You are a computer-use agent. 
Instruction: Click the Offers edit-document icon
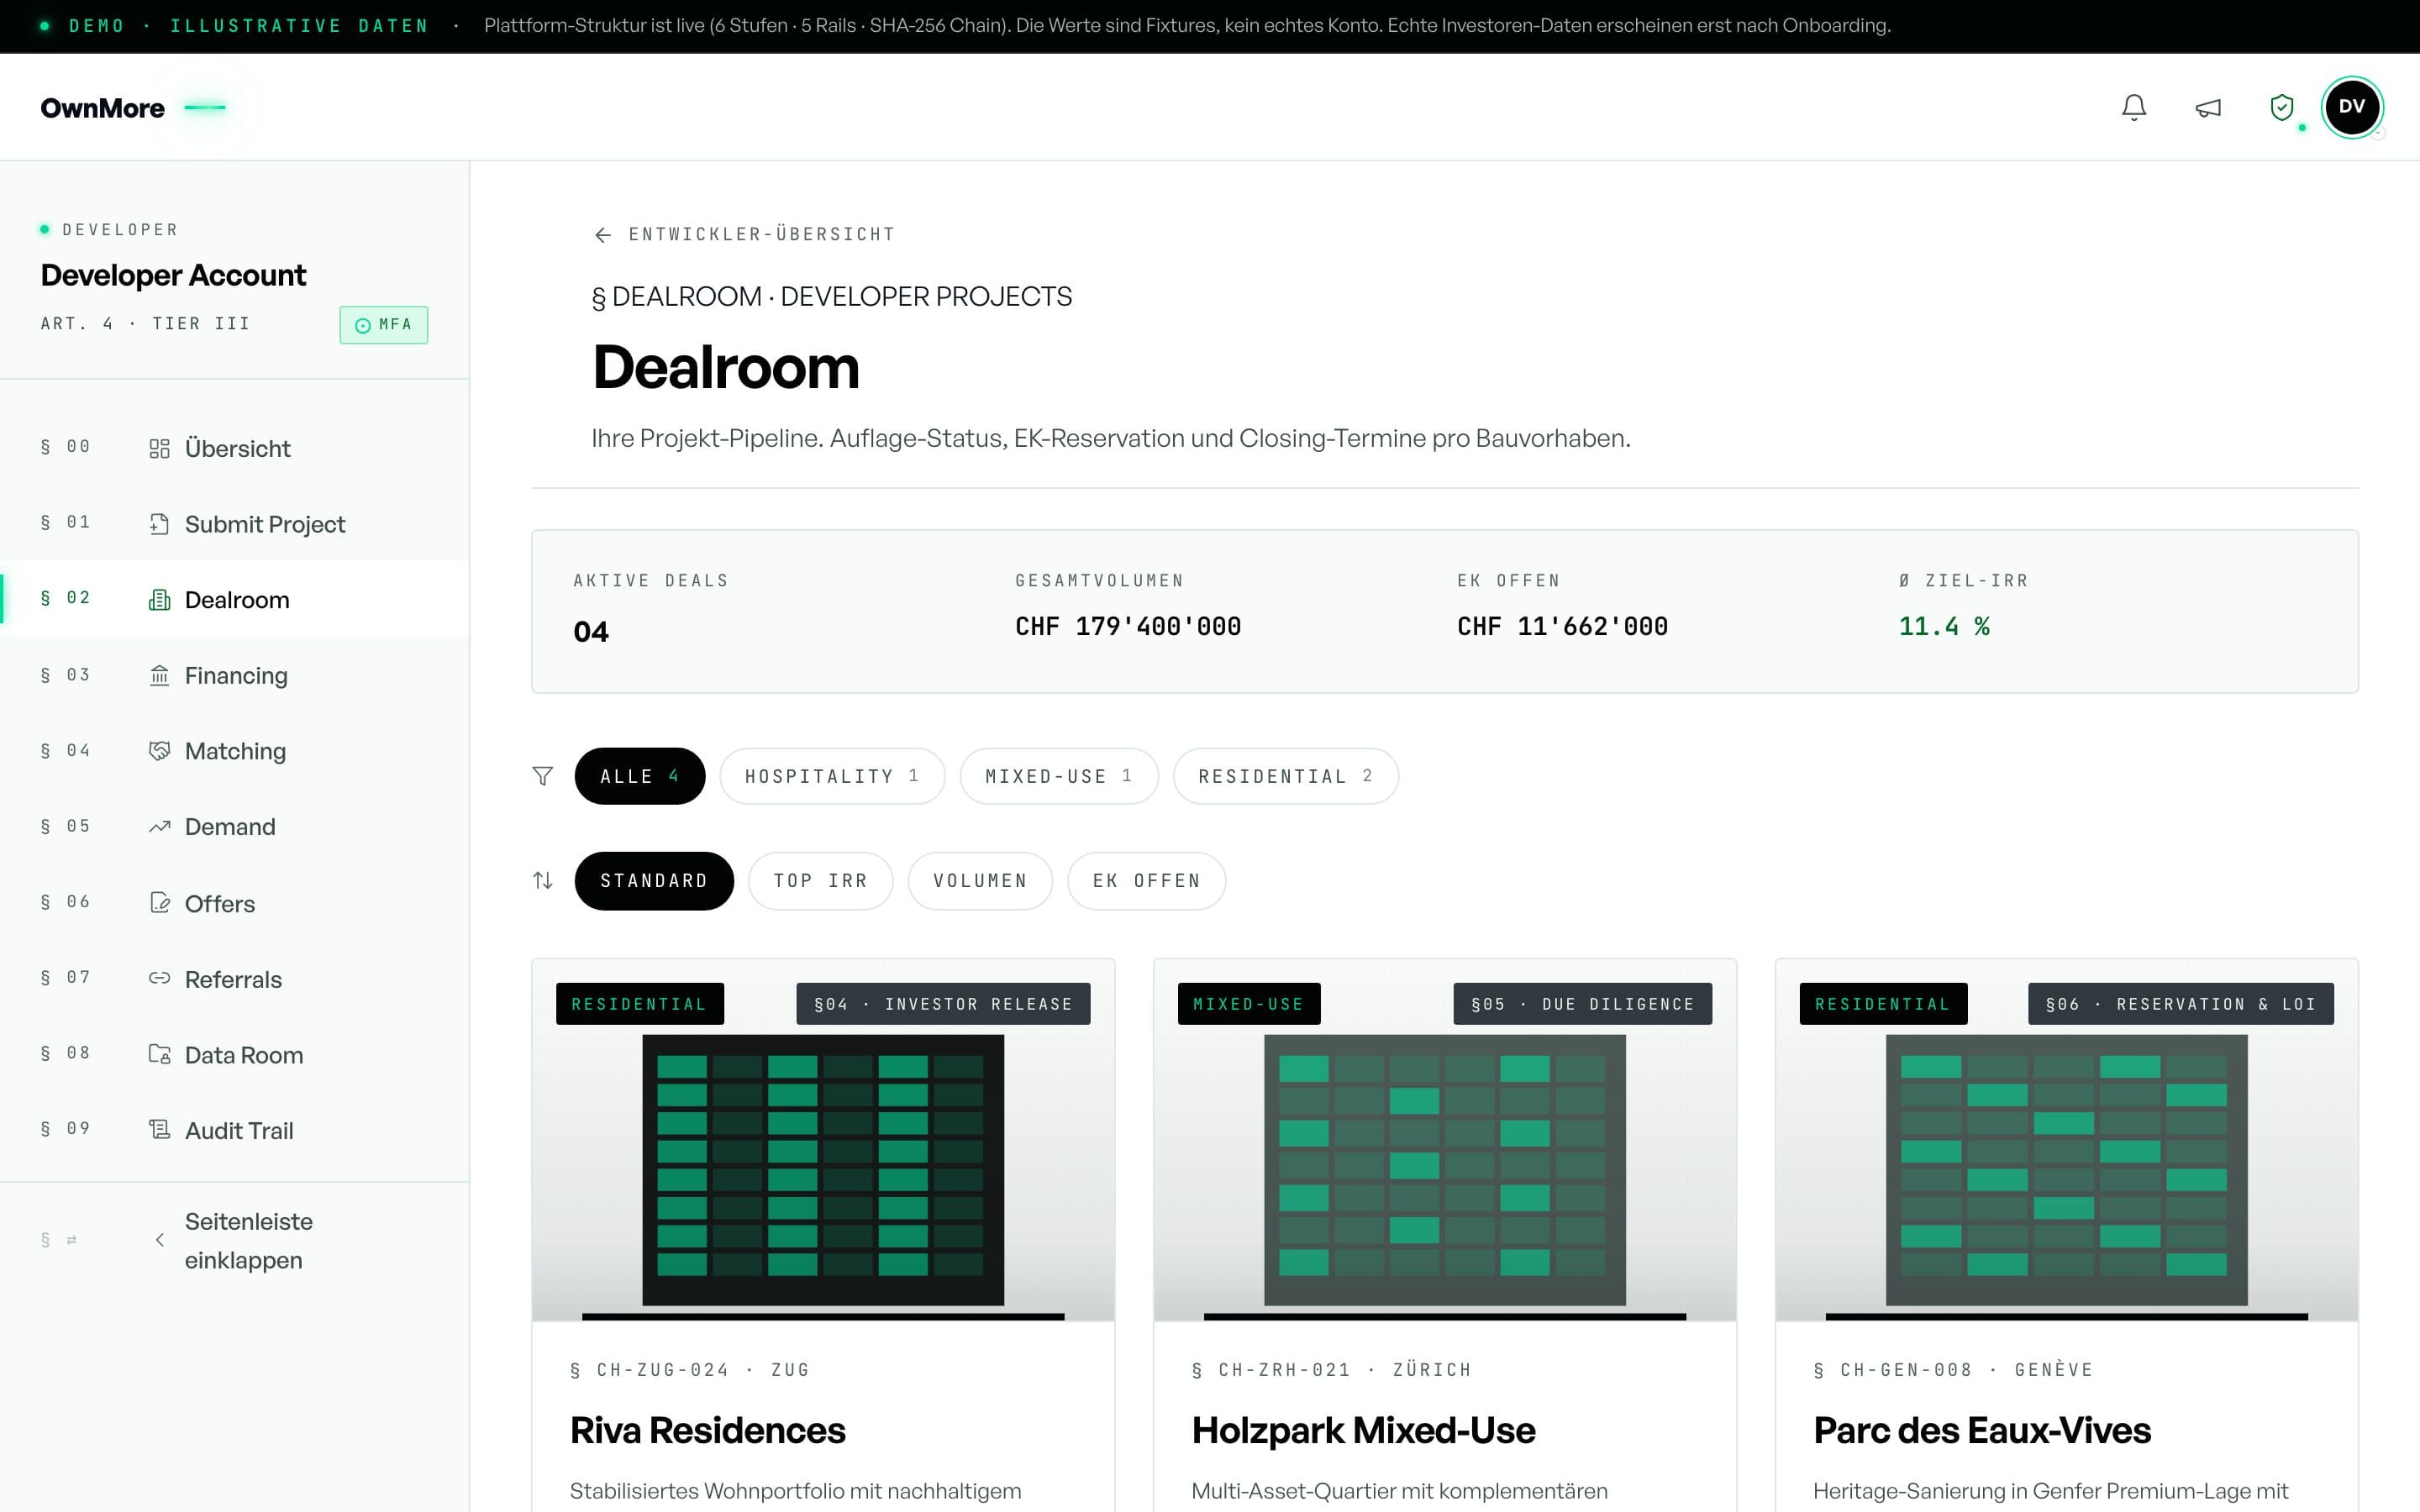pyautogui.click(x=159, y=903)
